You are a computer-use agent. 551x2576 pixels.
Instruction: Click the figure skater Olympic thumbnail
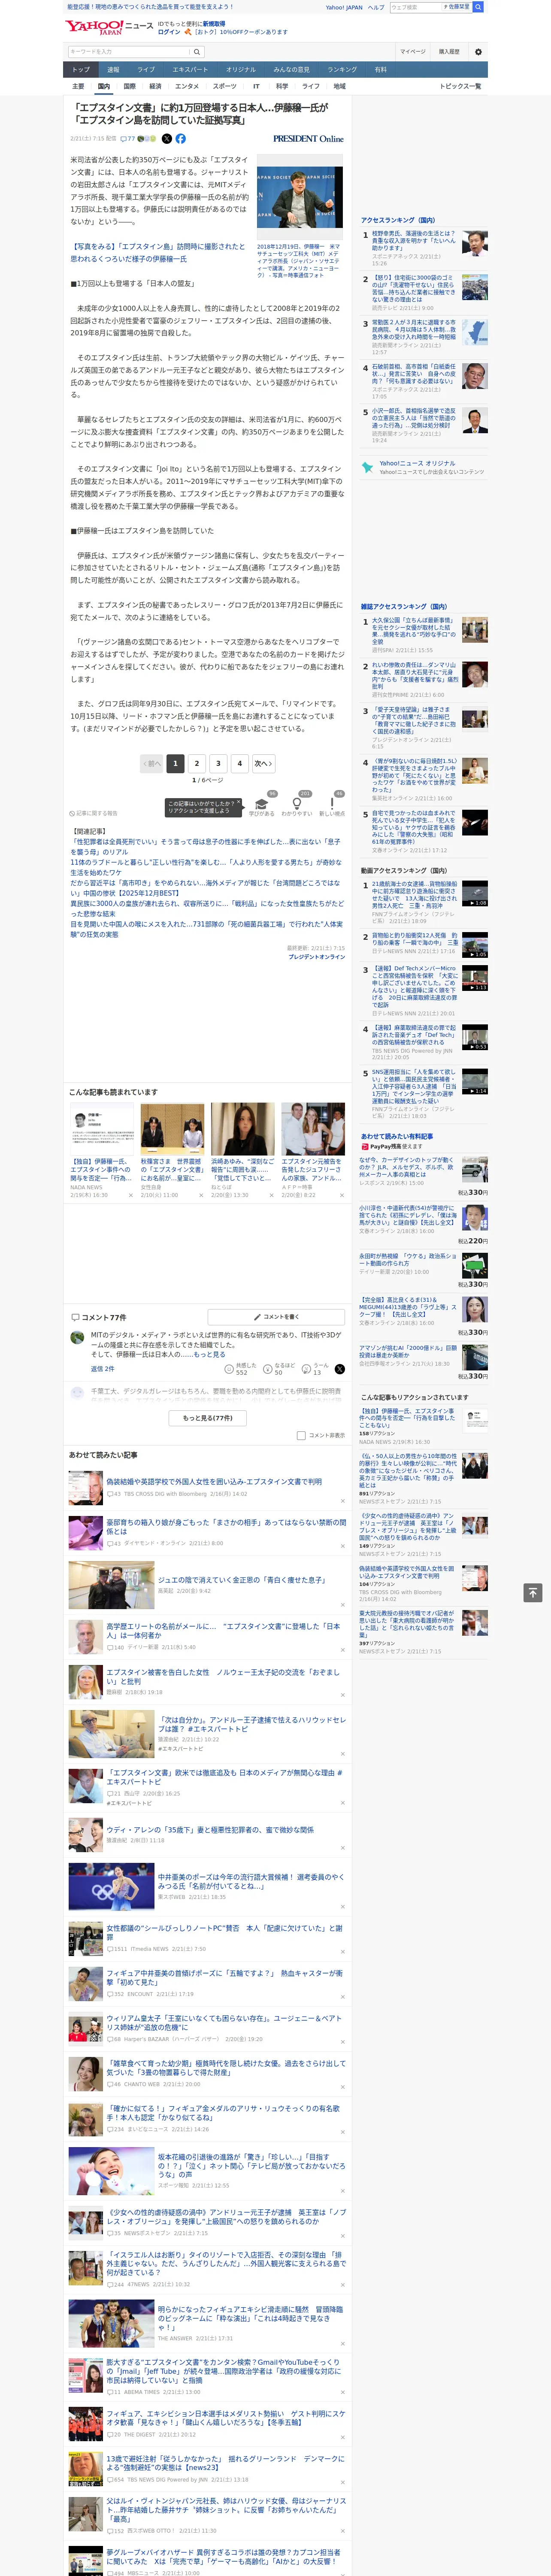[x=111, y=1886]
